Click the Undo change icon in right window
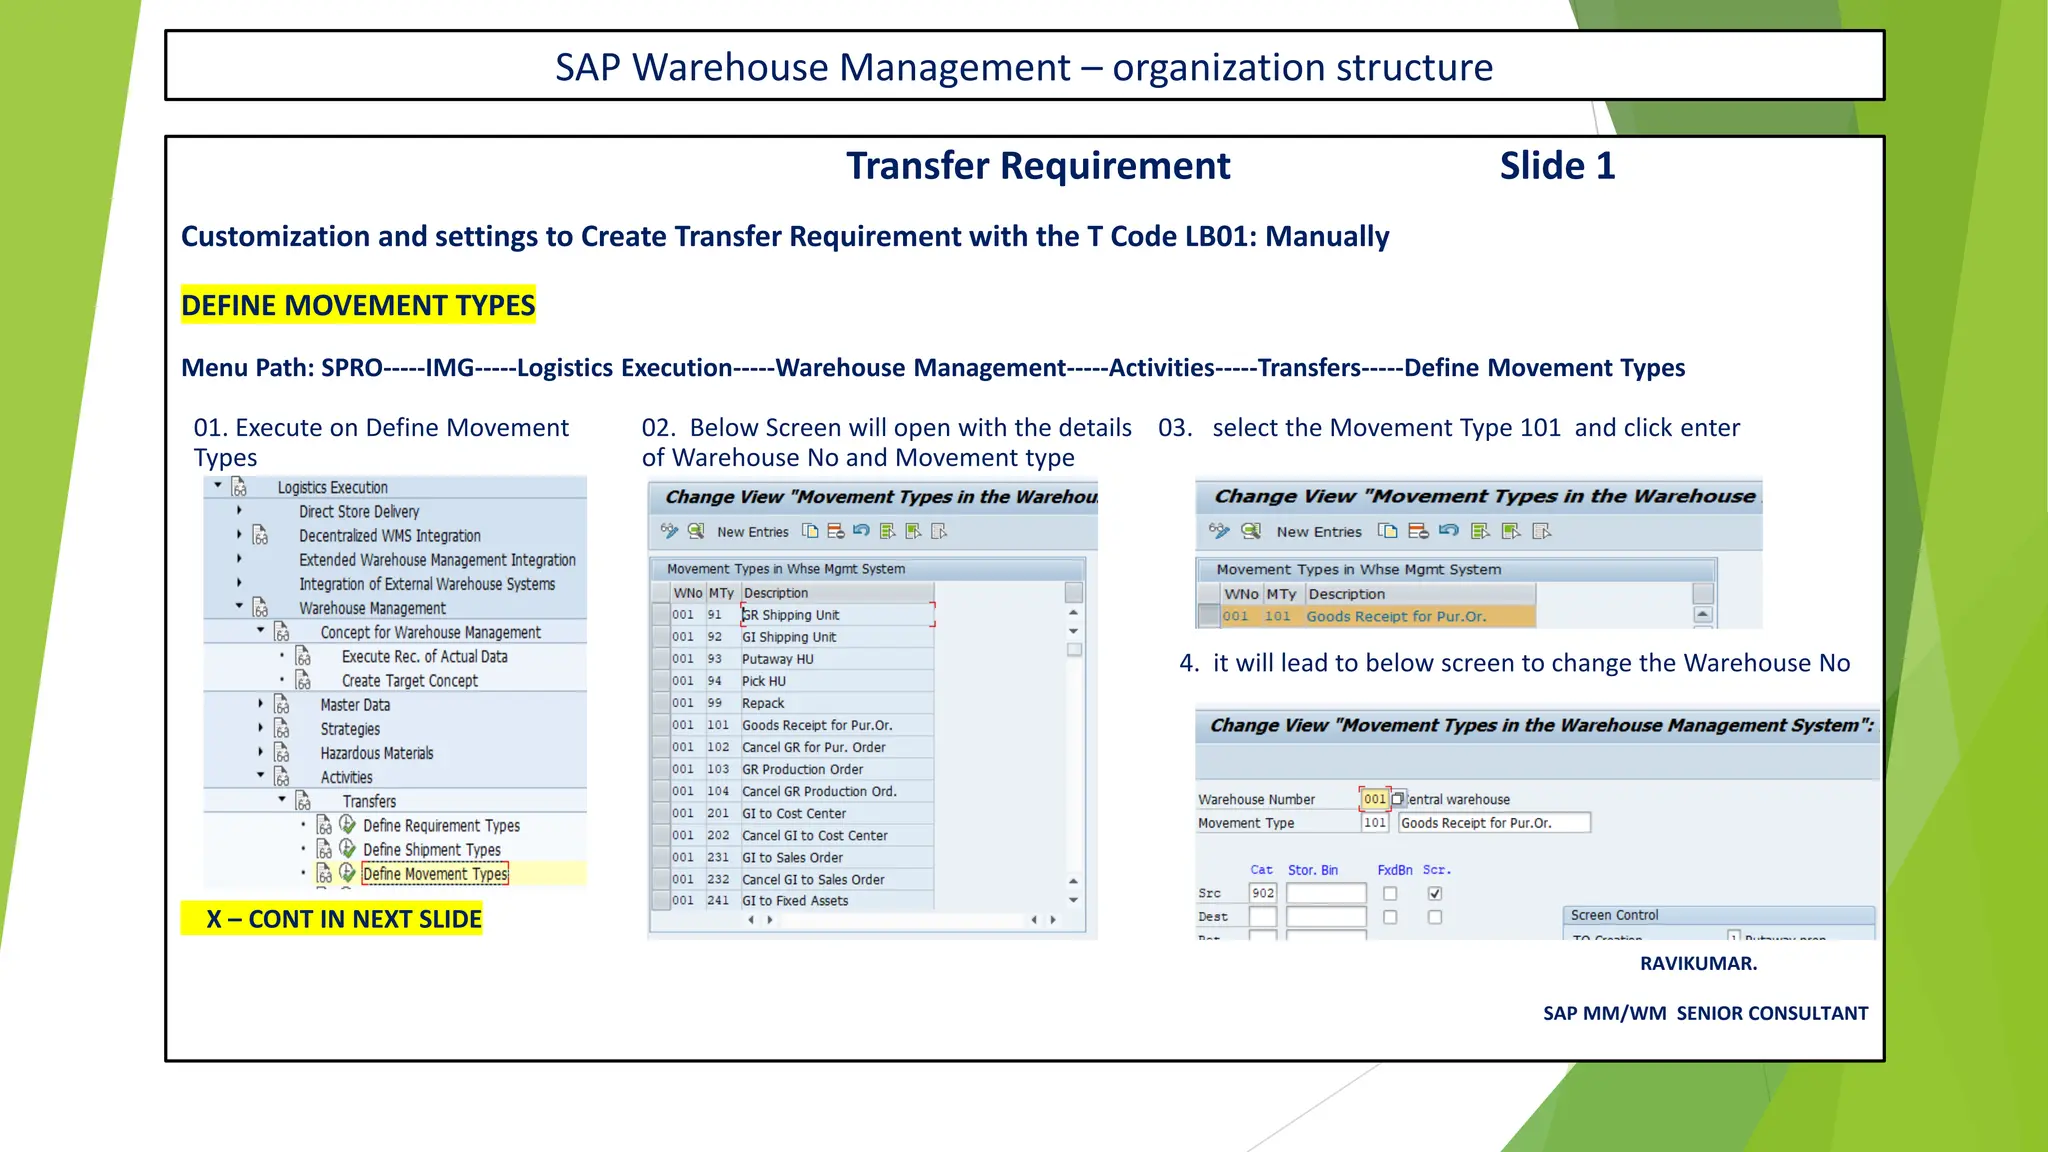The height and width of the screenshot is (1152, 2048). (1449, 531)
